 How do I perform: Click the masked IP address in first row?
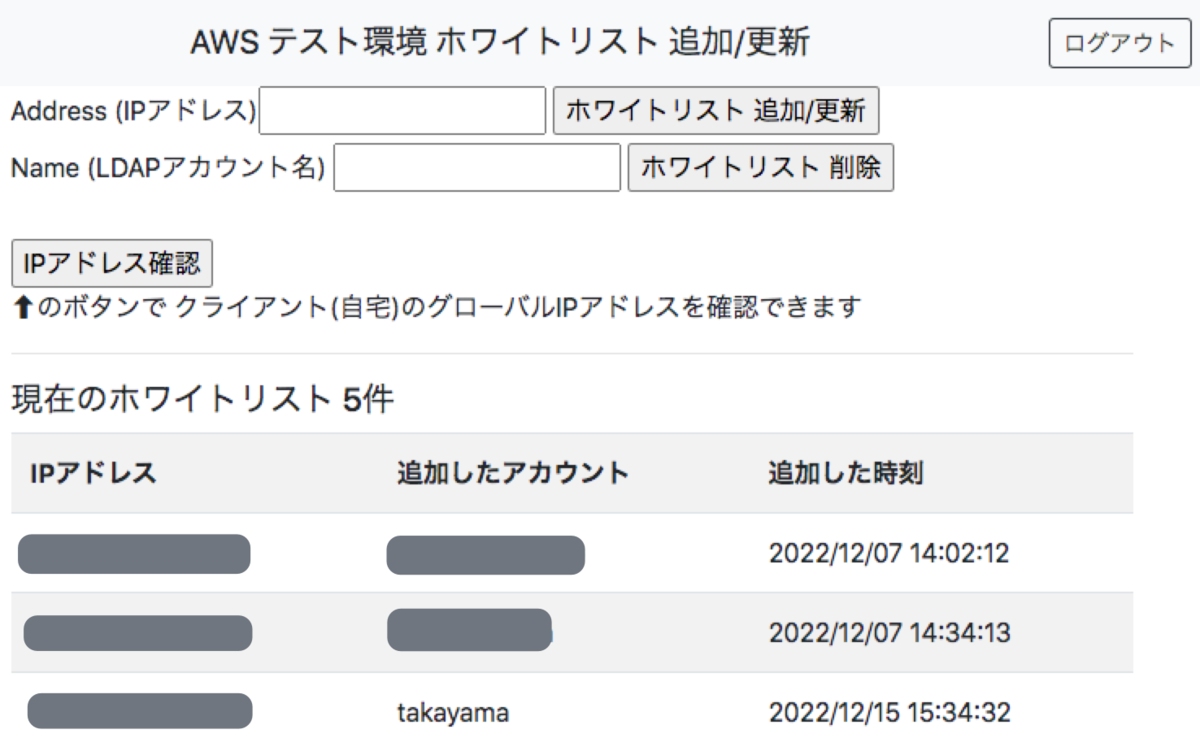(134, 554)
